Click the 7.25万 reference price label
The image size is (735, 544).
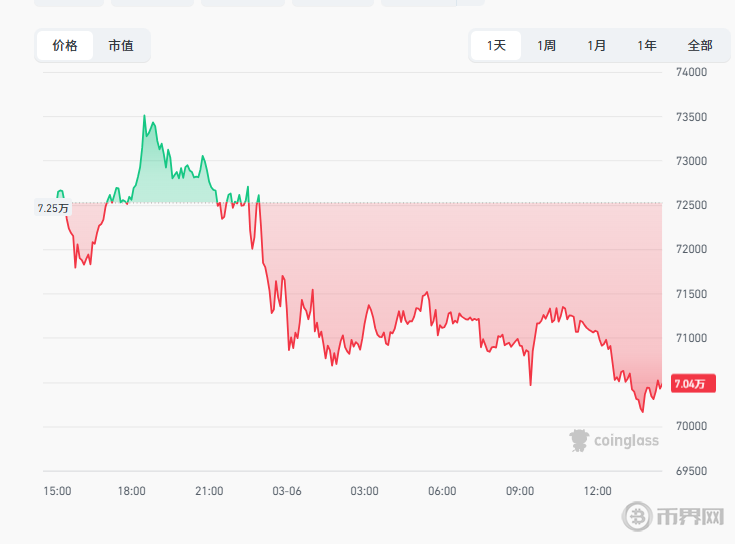(53, 208)
